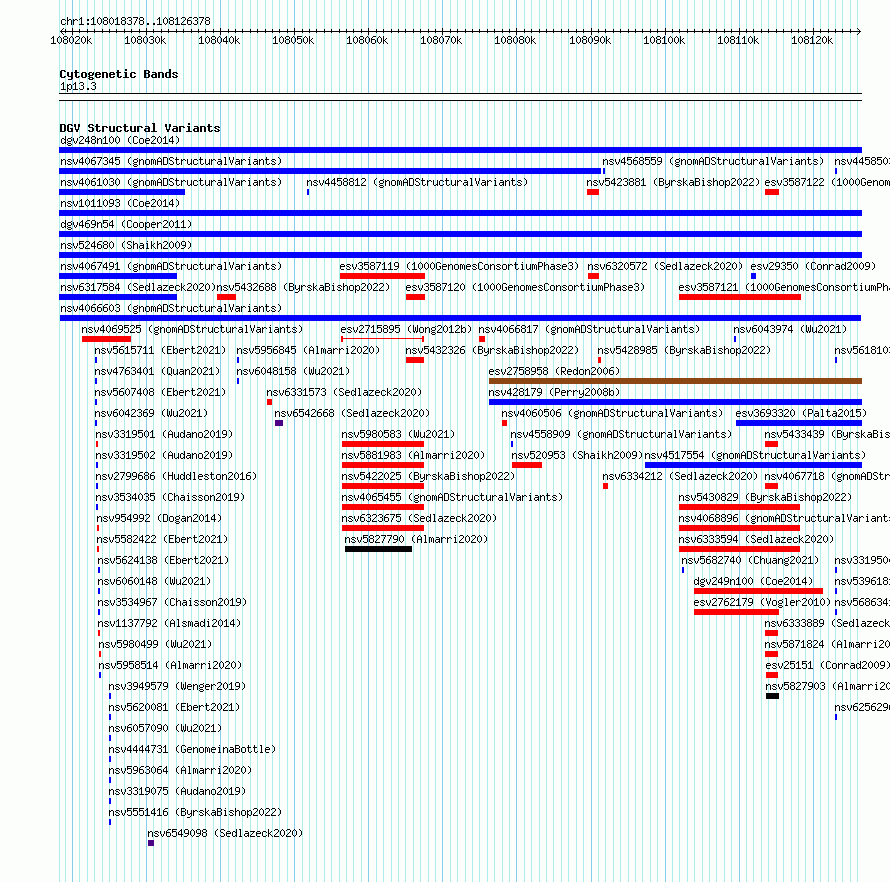
Task: Select nsv6323675 (Sedlazeck2020) label
Action: click(x=419, y=518)
